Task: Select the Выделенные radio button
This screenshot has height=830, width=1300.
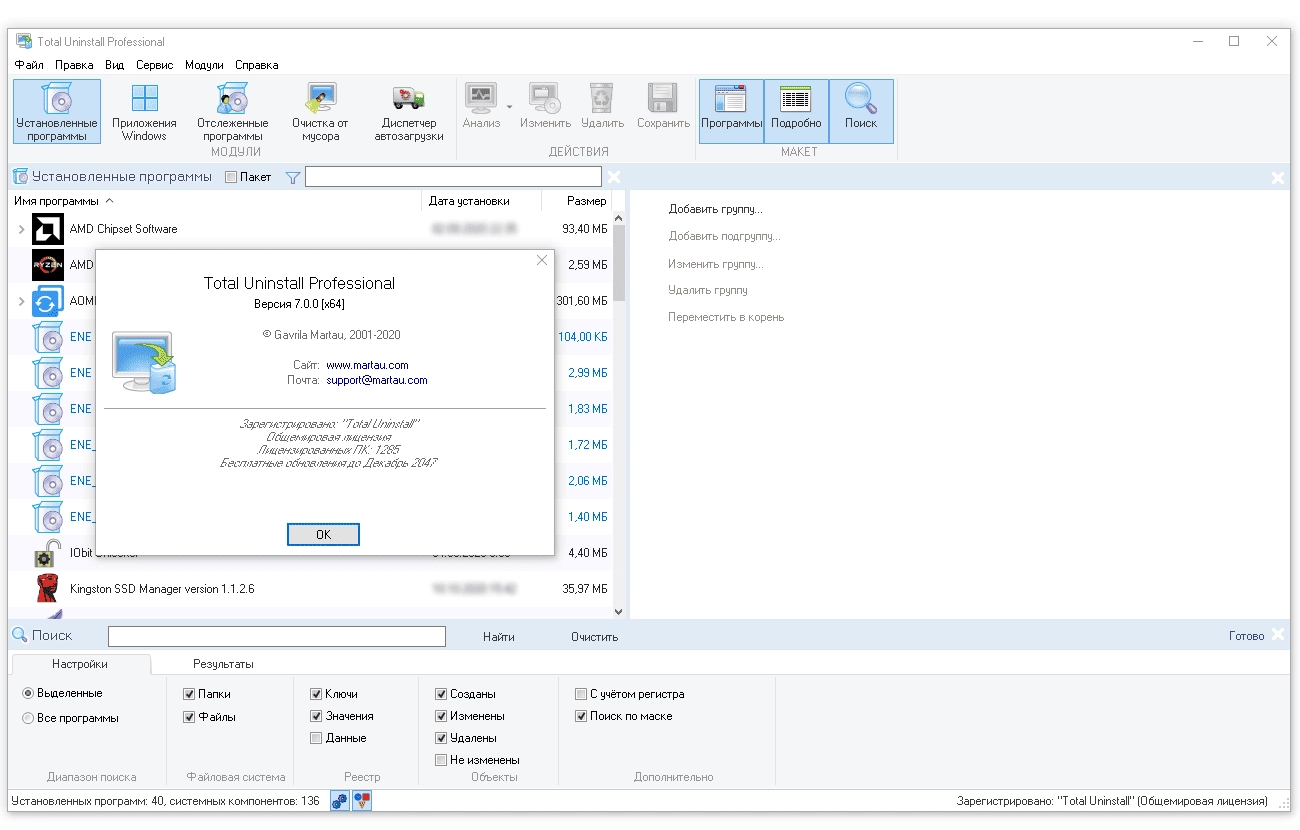Action: coord(28,693)
